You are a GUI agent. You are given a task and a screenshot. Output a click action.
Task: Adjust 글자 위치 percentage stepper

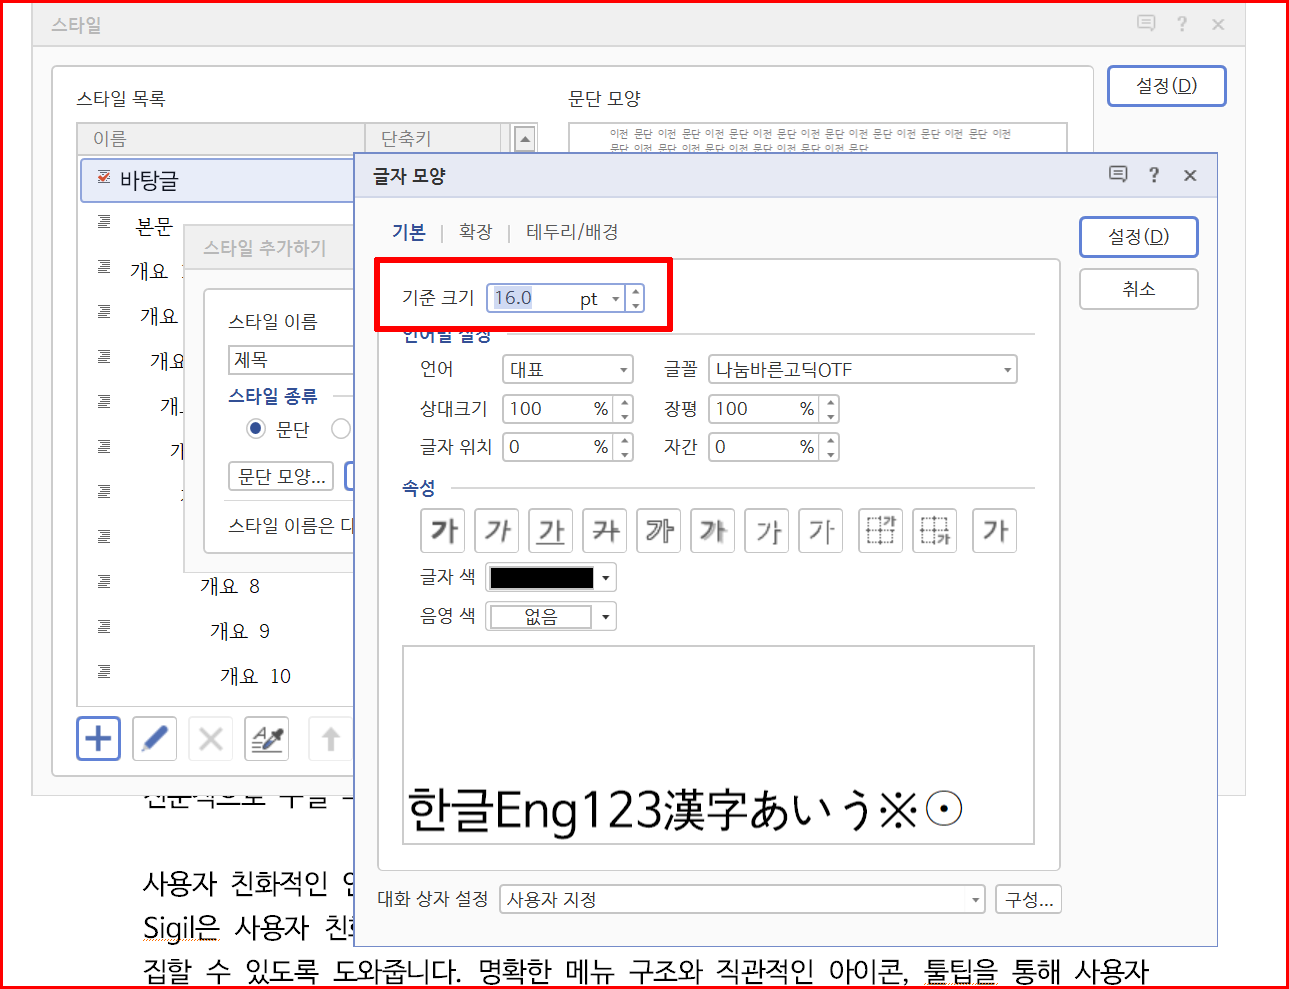click(x=625, y=447)
